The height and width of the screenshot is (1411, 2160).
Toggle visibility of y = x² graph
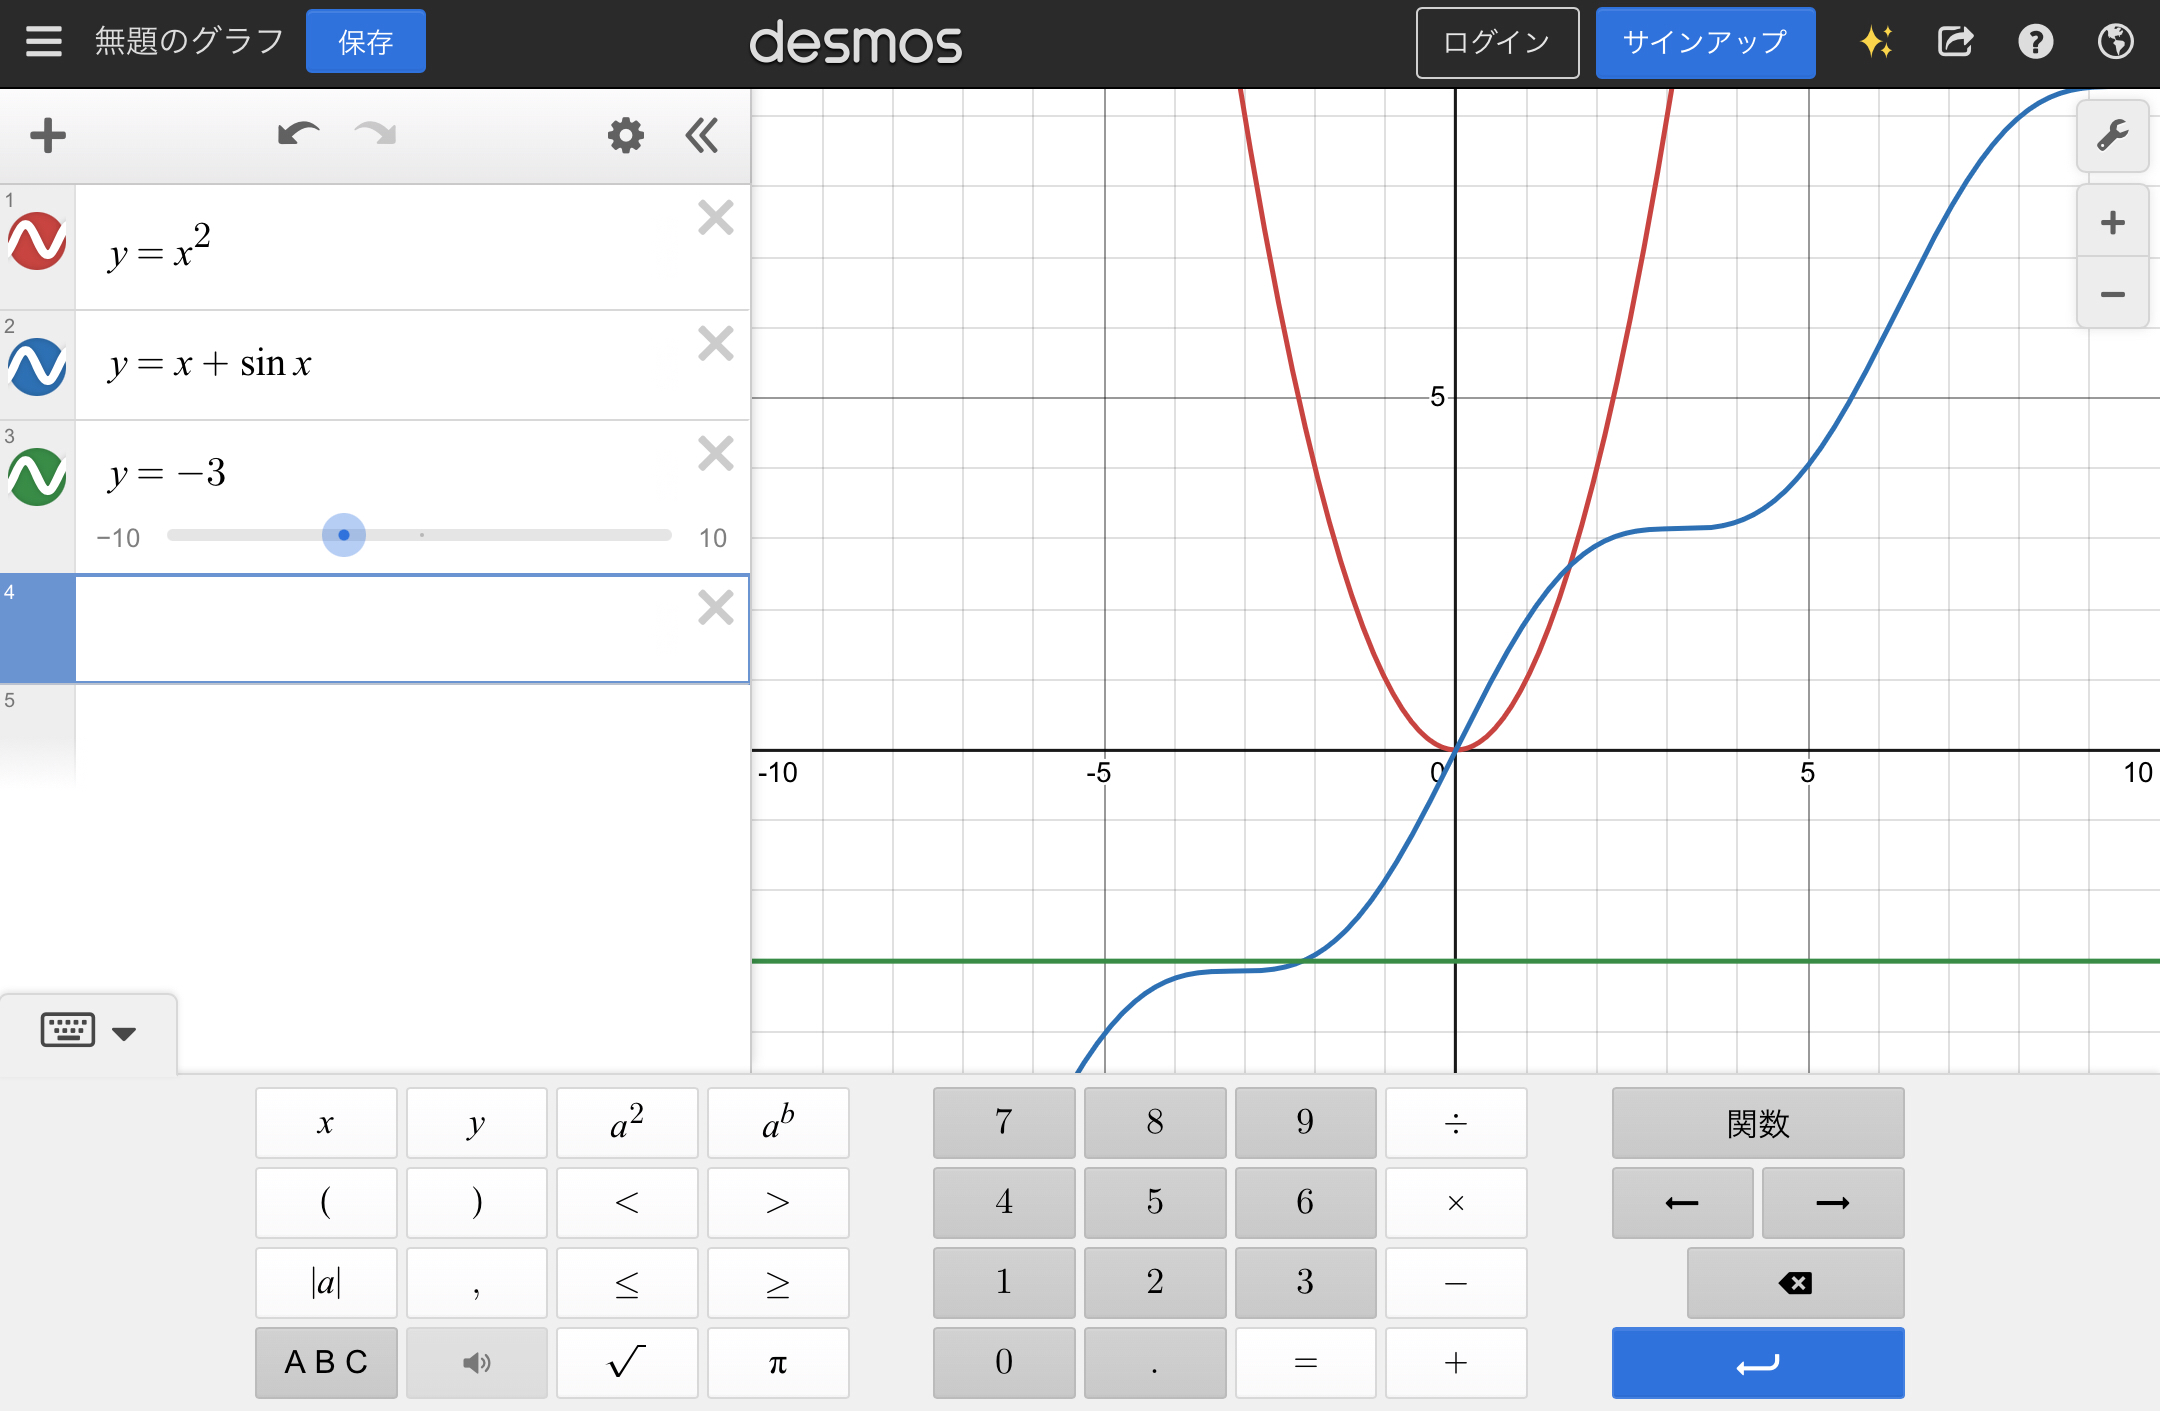click(x=37, y=241)
